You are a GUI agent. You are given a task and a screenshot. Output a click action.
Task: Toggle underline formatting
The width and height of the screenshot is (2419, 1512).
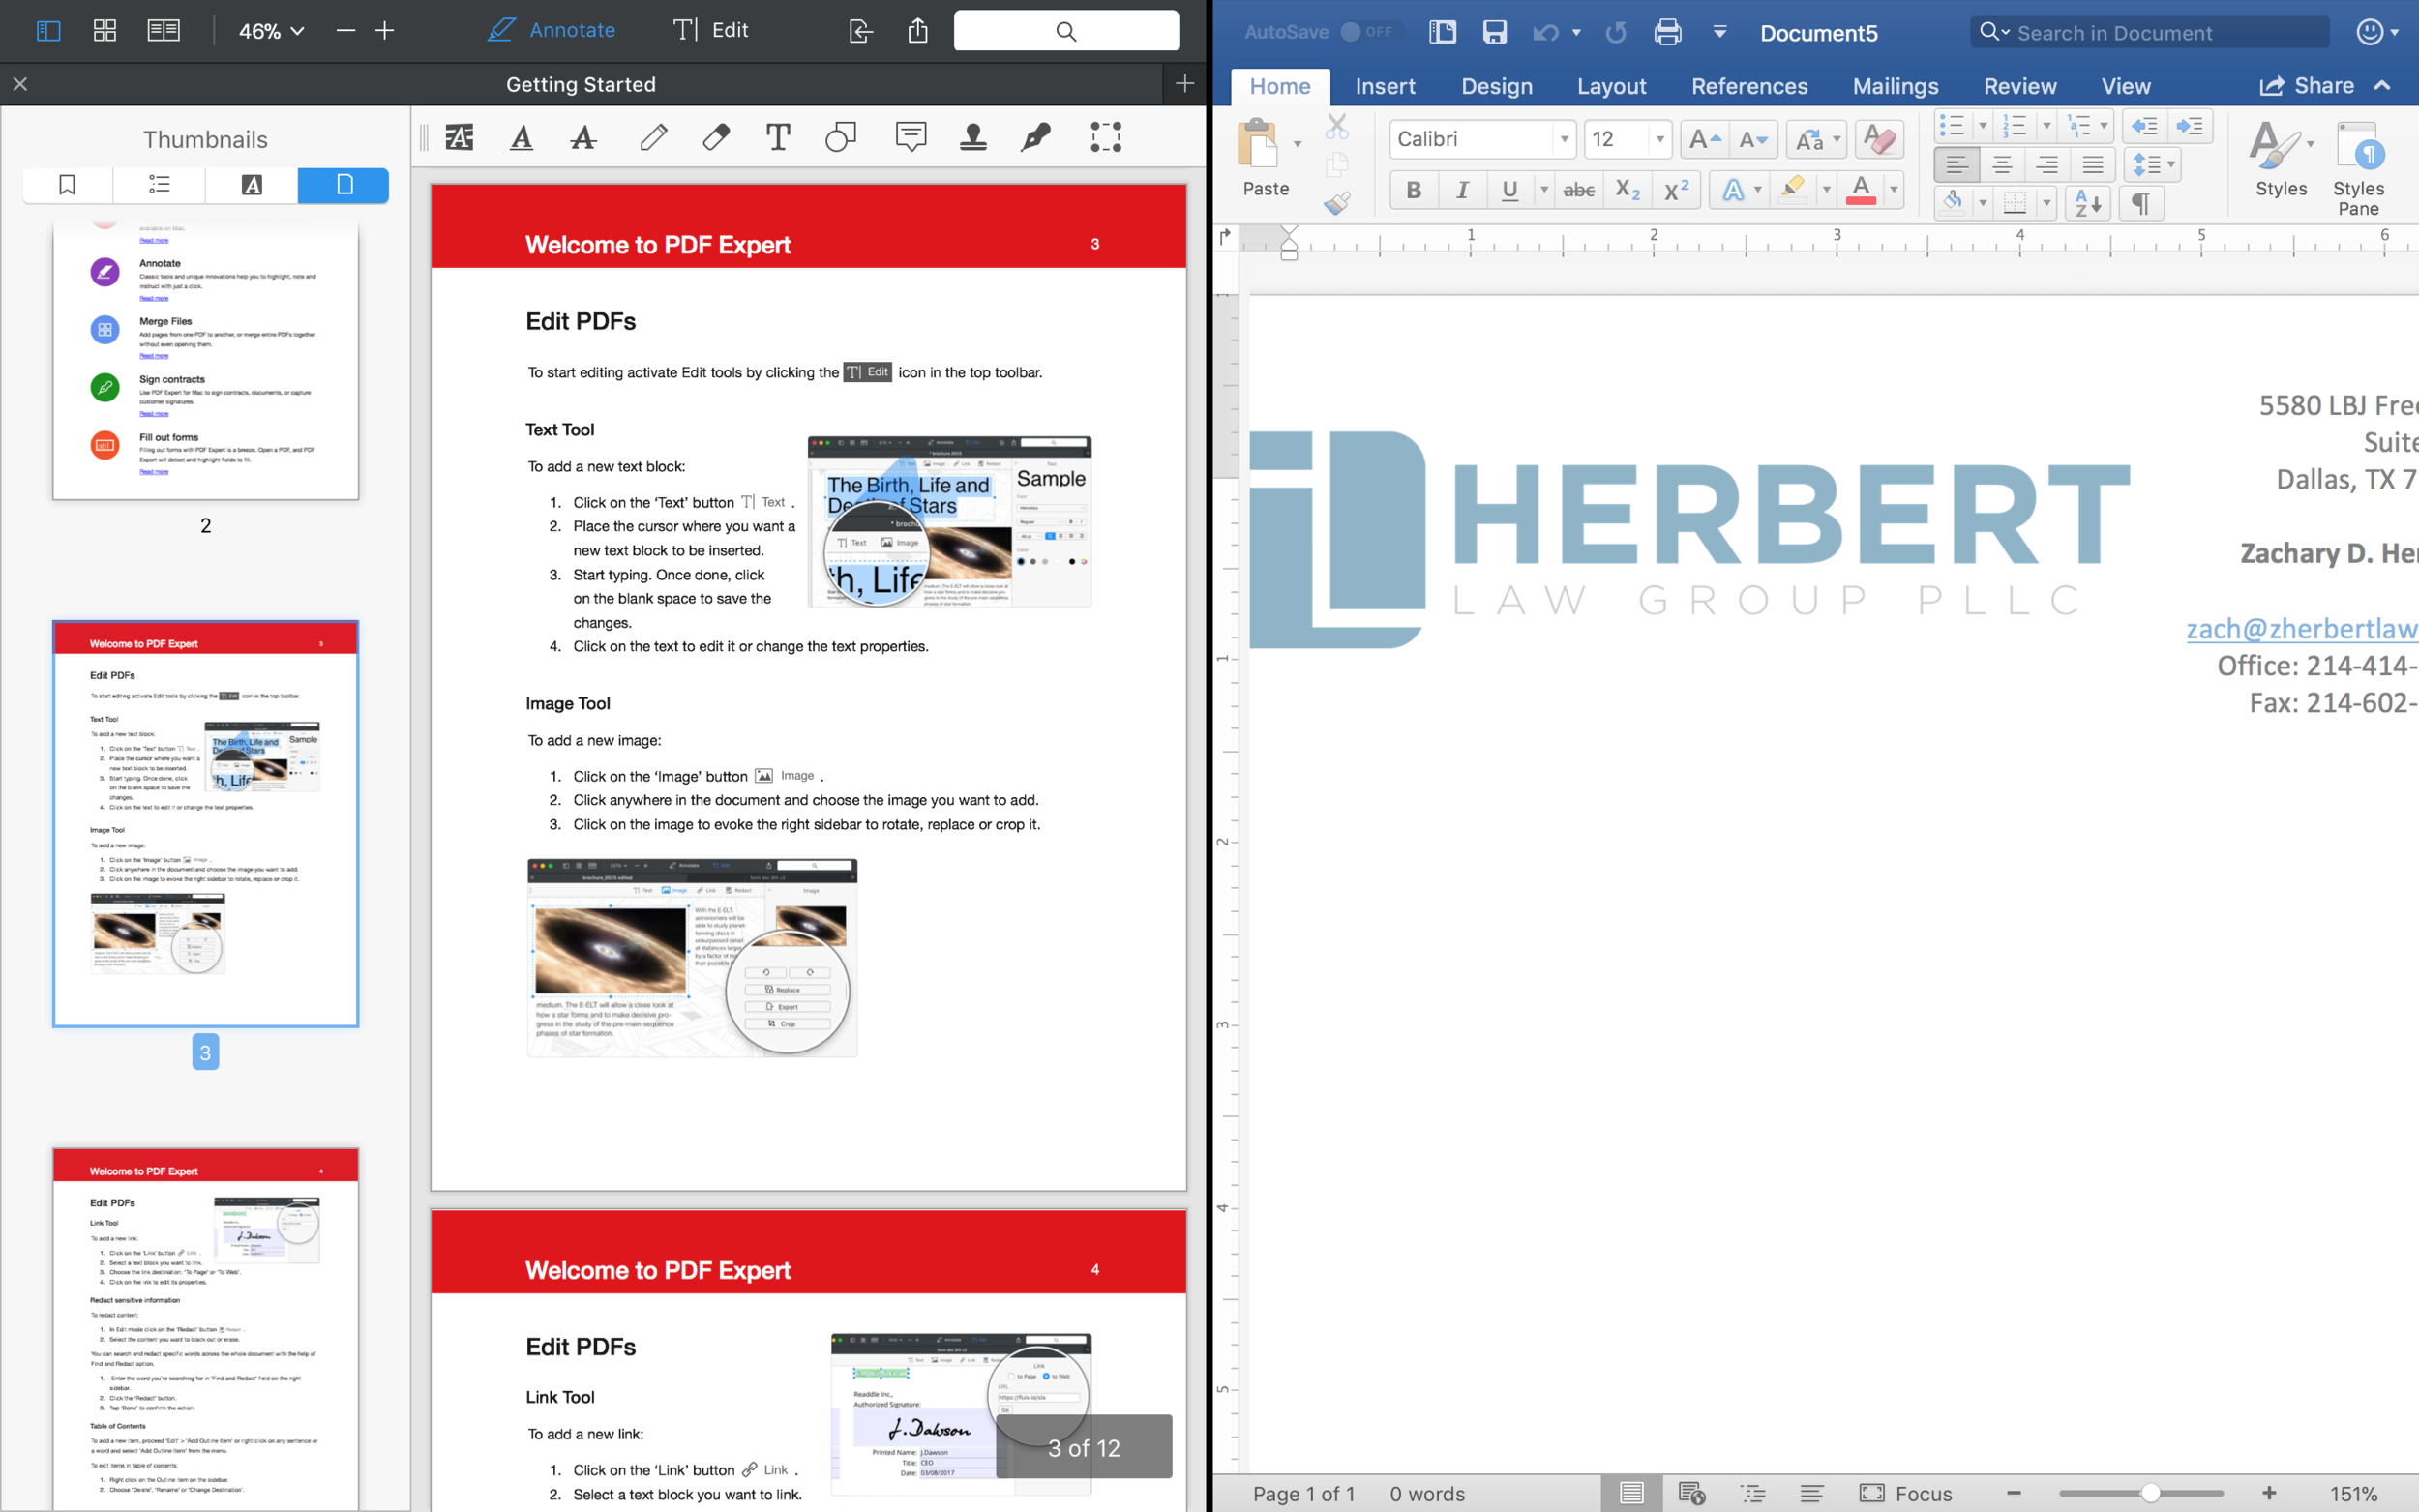[1510, 190]
